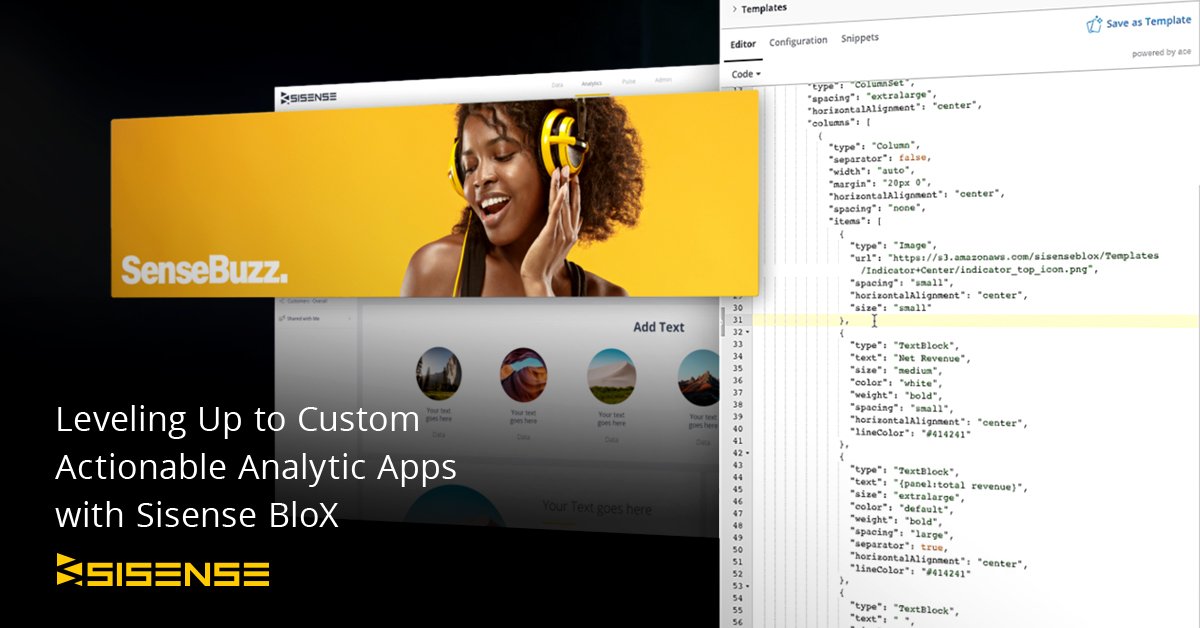Open the Code dropdown

point(746,74)
